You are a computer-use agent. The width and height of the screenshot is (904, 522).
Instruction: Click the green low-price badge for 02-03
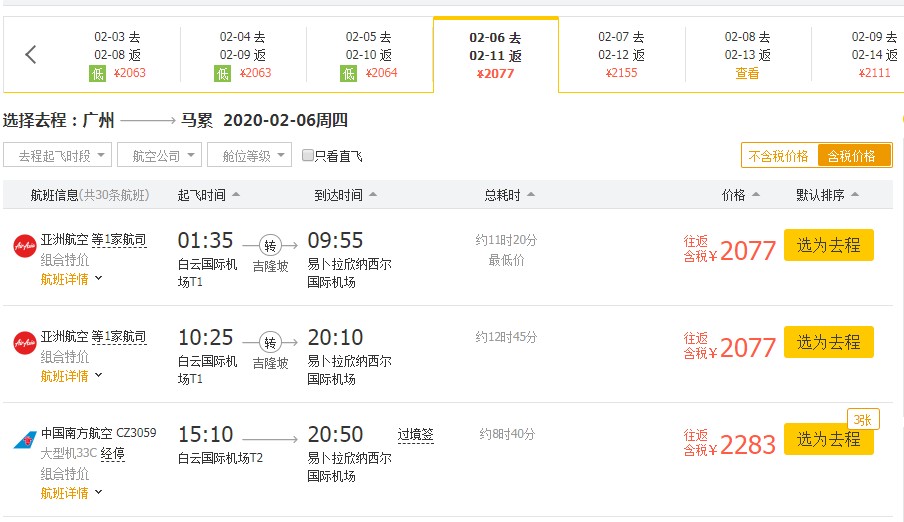point(97,73)
